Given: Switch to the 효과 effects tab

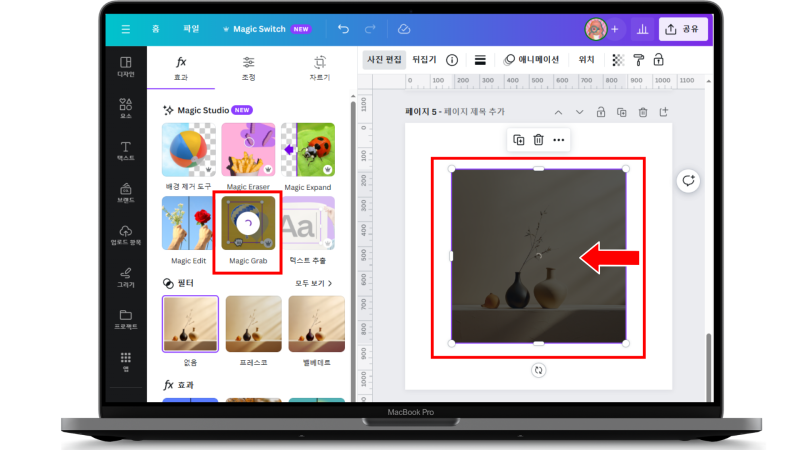Looking at the screenshot, I should 181,68.
